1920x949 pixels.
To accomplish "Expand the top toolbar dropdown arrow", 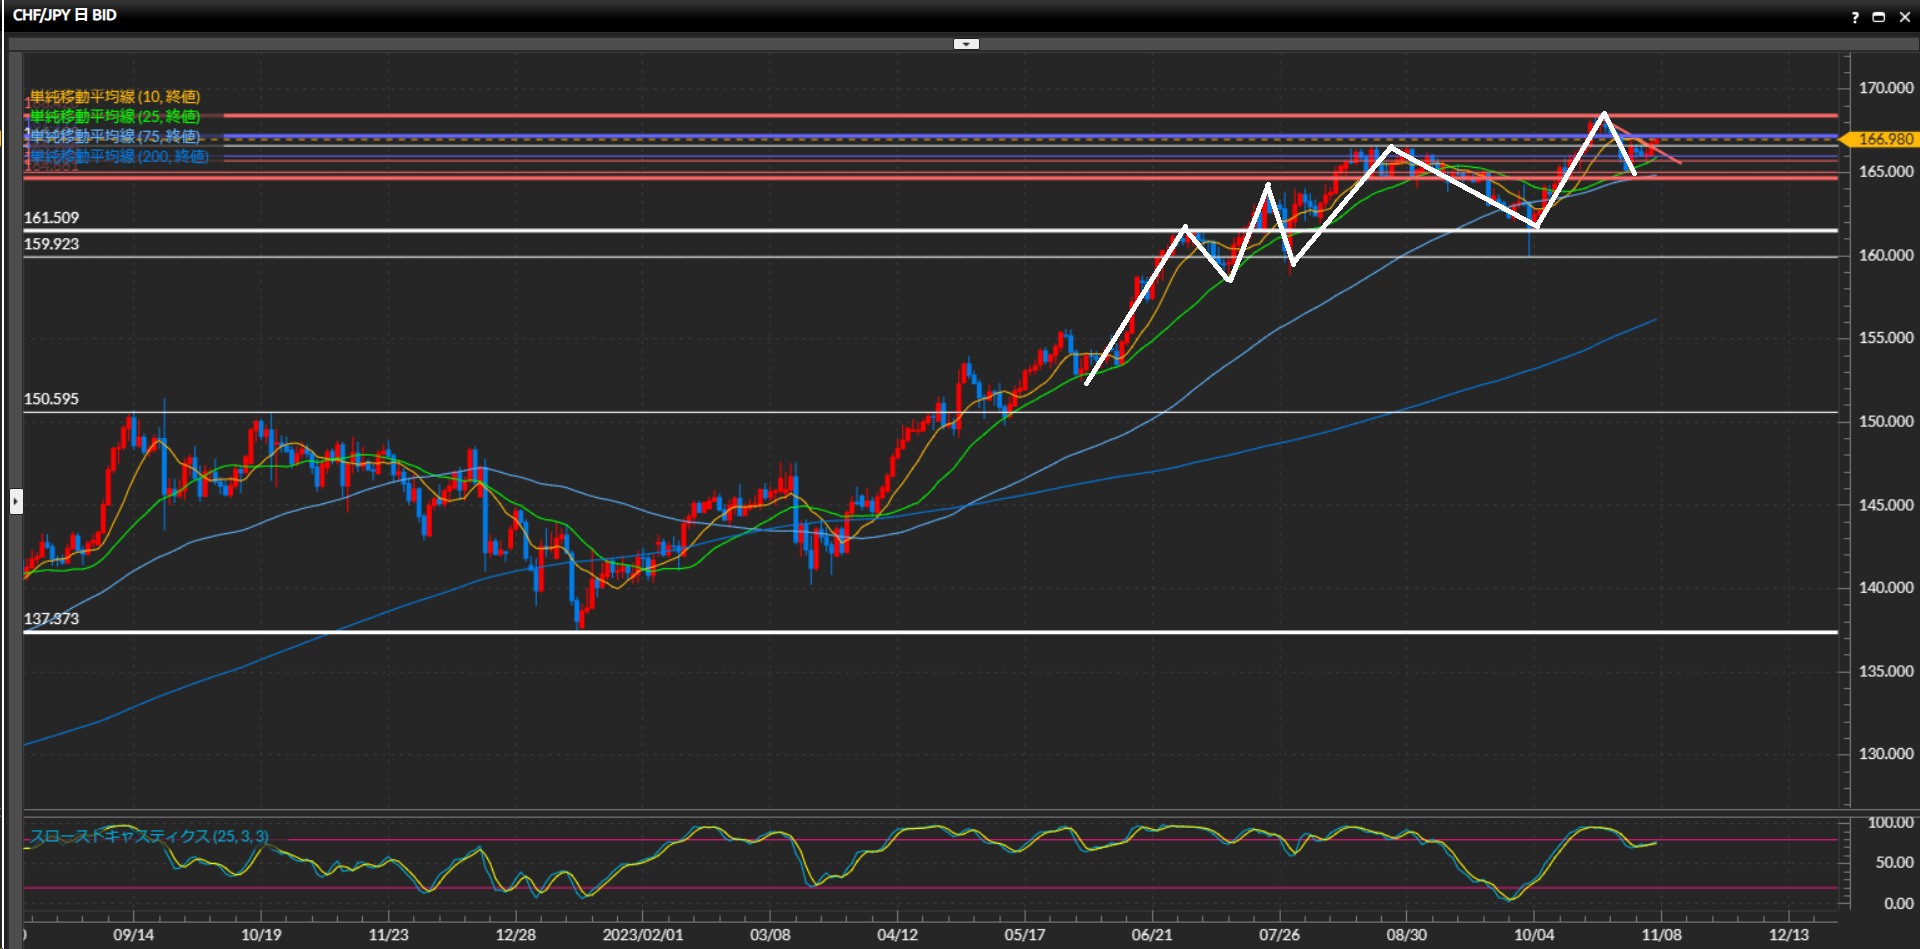I will point(966,44).
